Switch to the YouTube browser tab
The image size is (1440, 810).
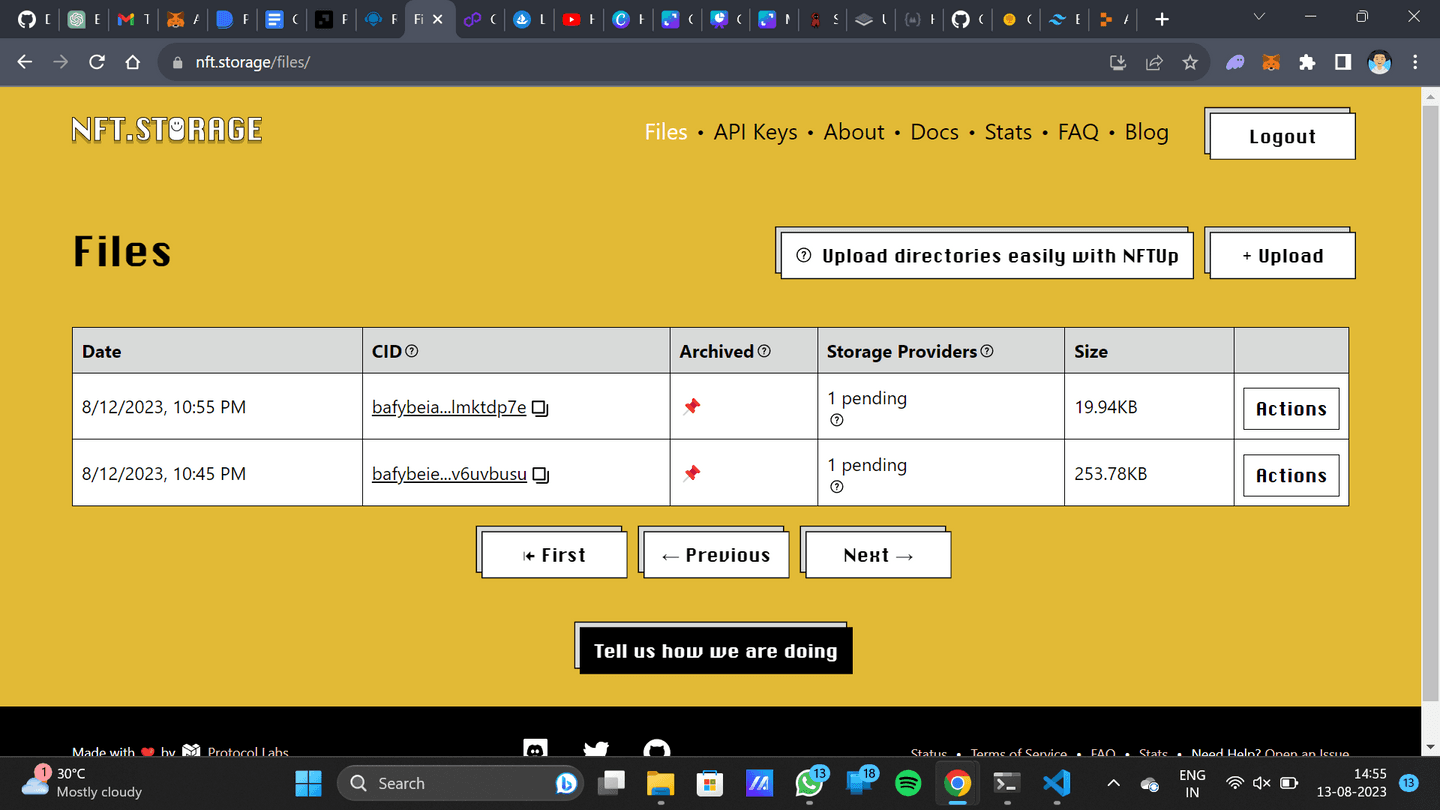pyautogui.click(x=579, y=19)
